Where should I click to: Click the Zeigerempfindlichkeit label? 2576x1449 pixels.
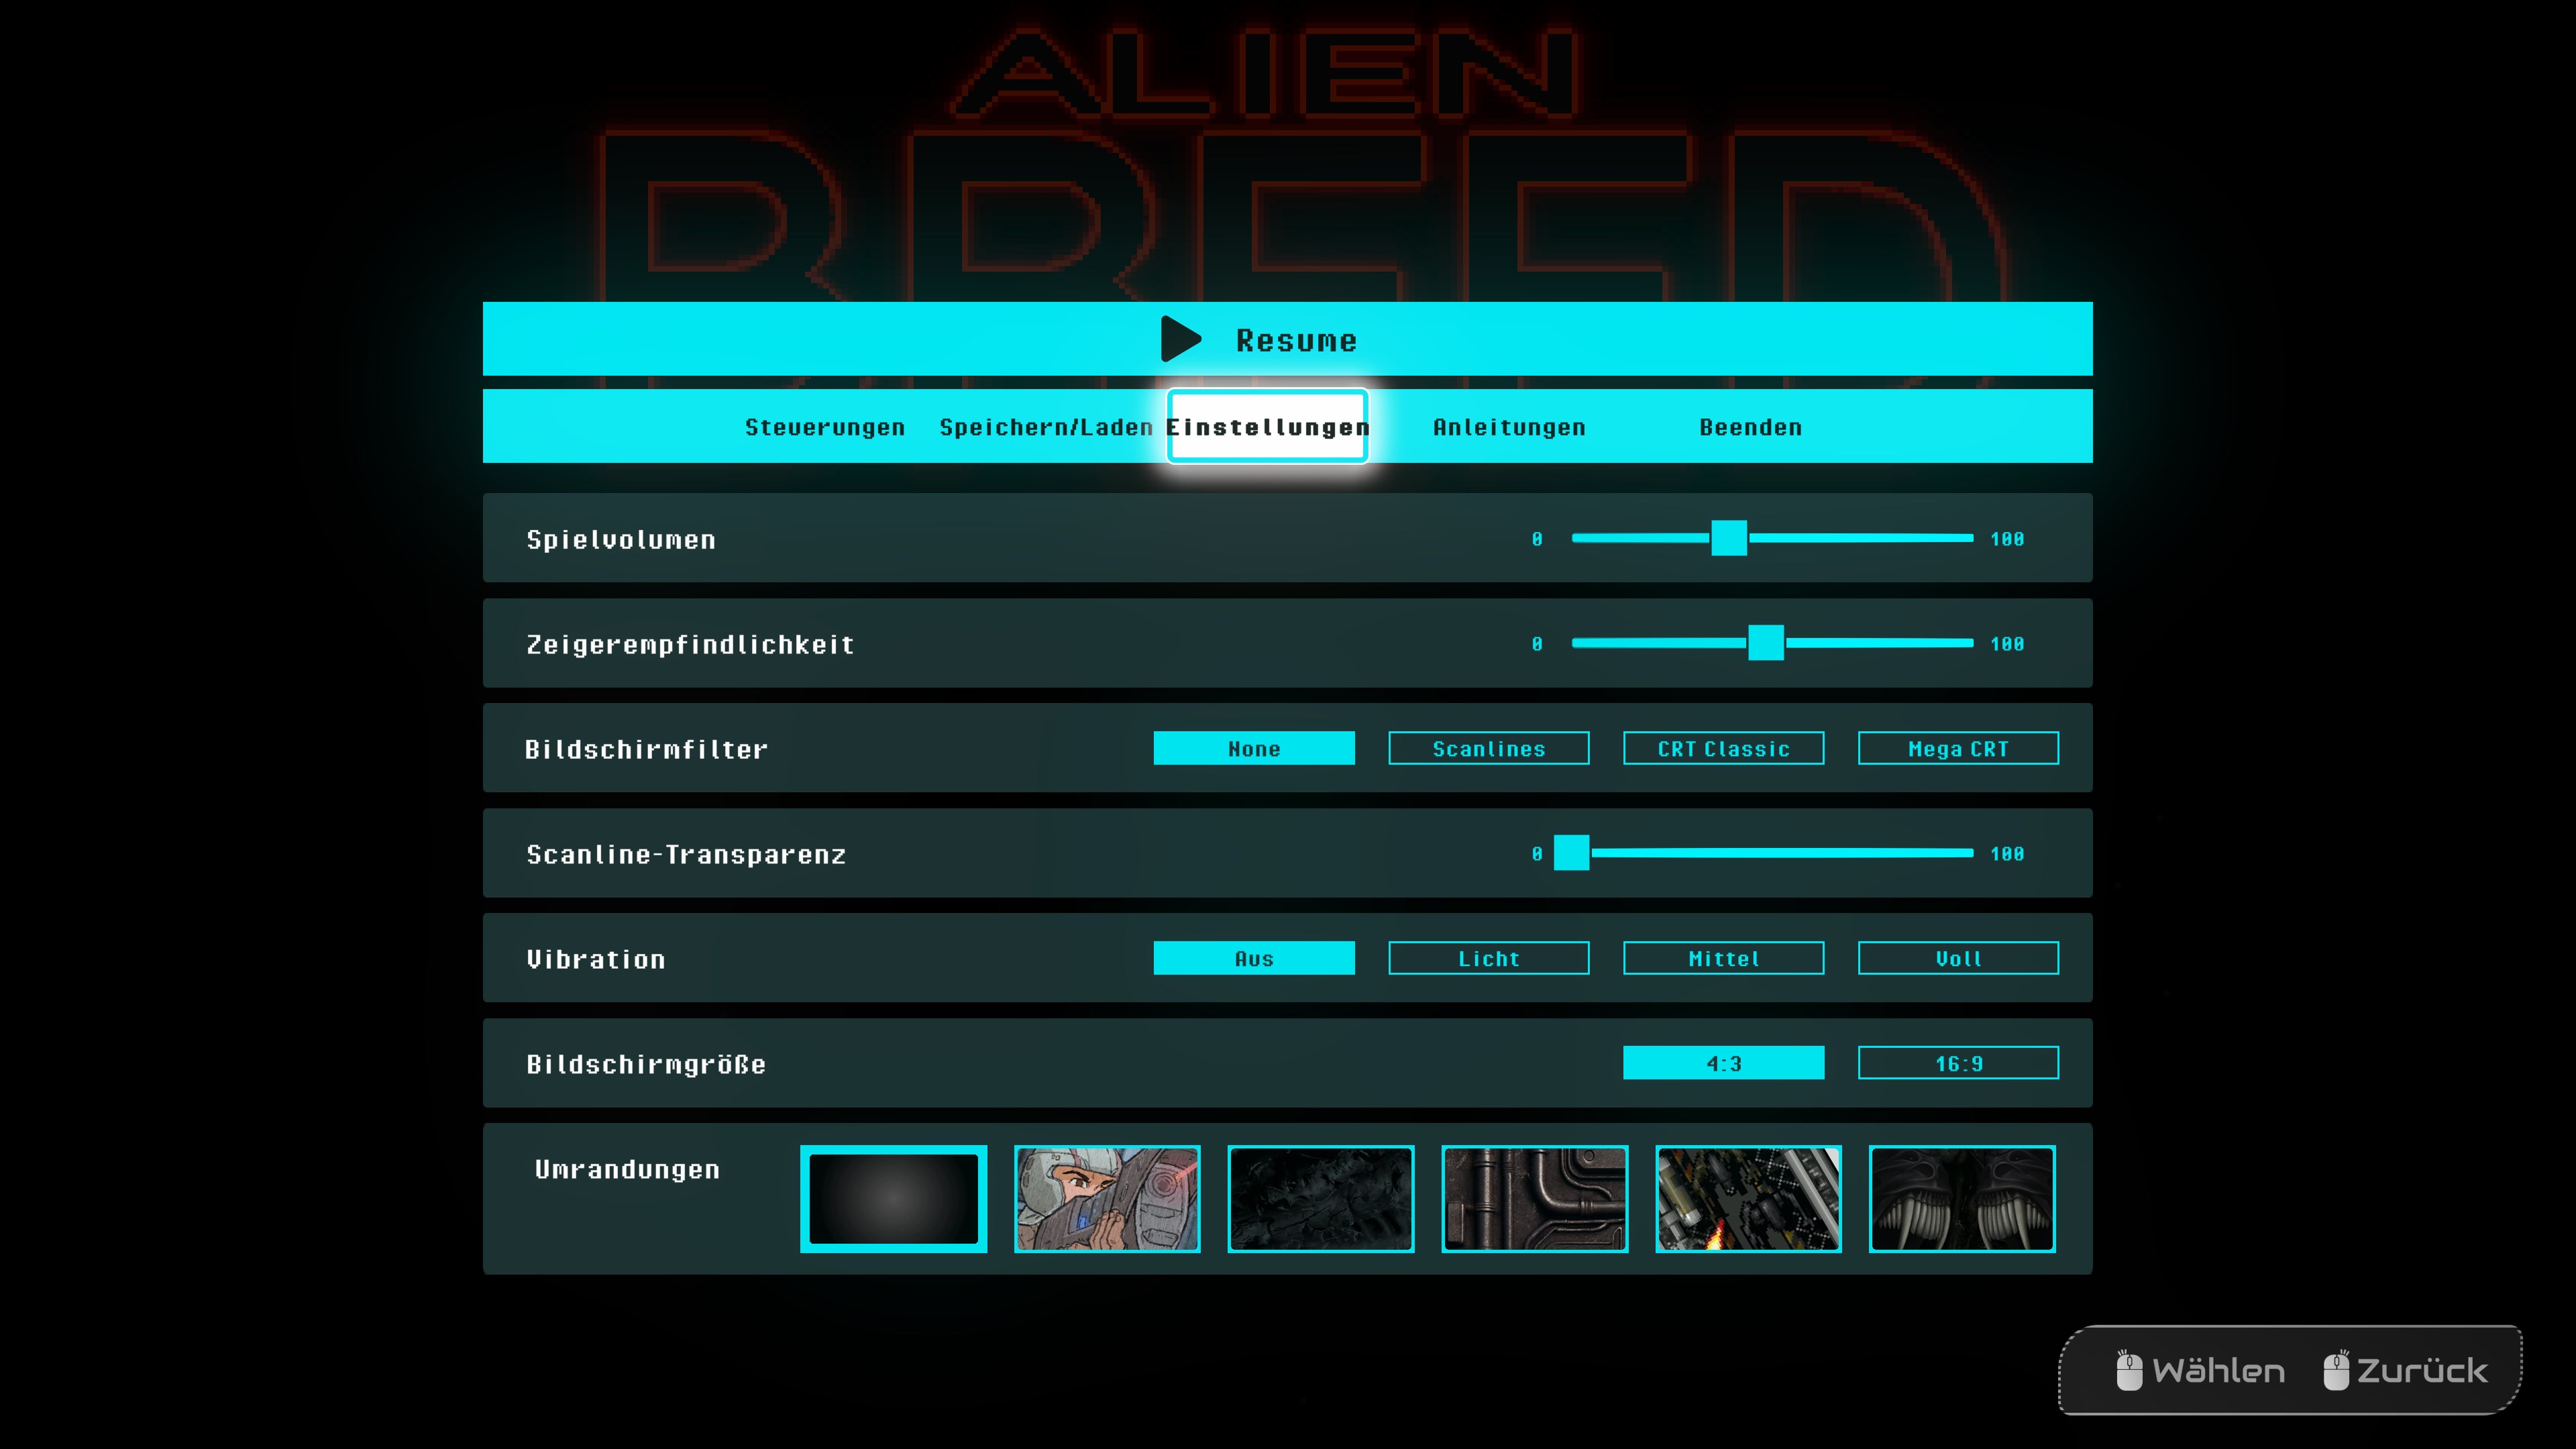690,645
